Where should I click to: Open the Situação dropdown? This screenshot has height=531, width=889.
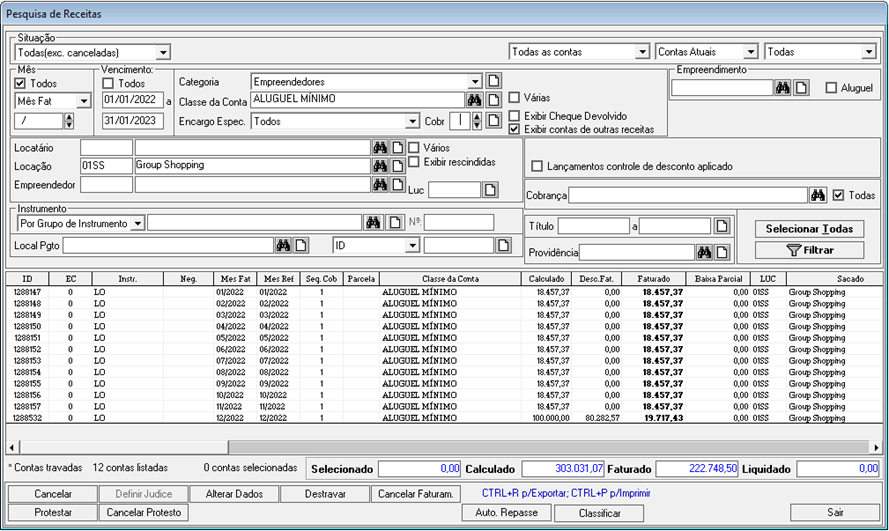[x=163, y=53]
